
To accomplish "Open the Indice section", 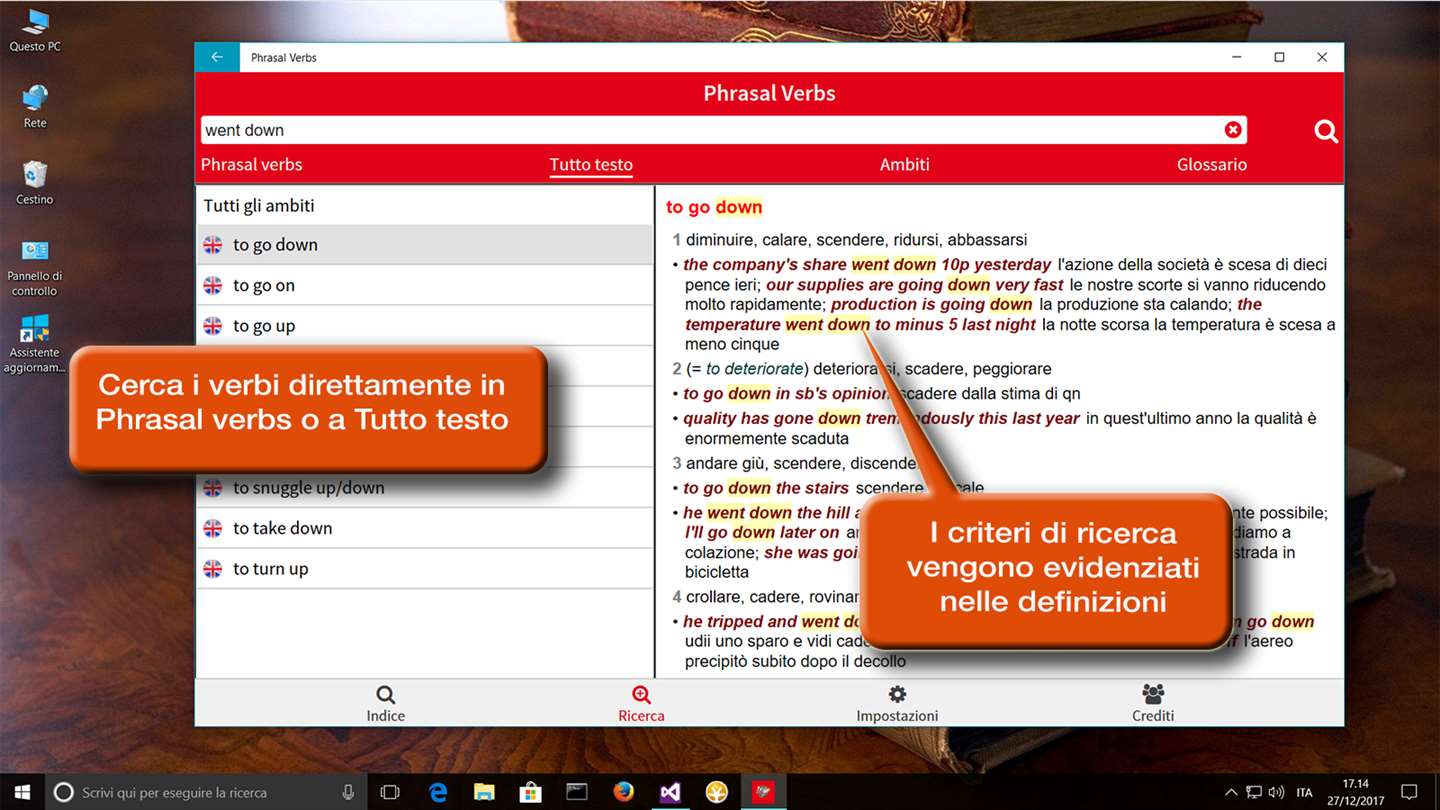I will tap(386, 703).
